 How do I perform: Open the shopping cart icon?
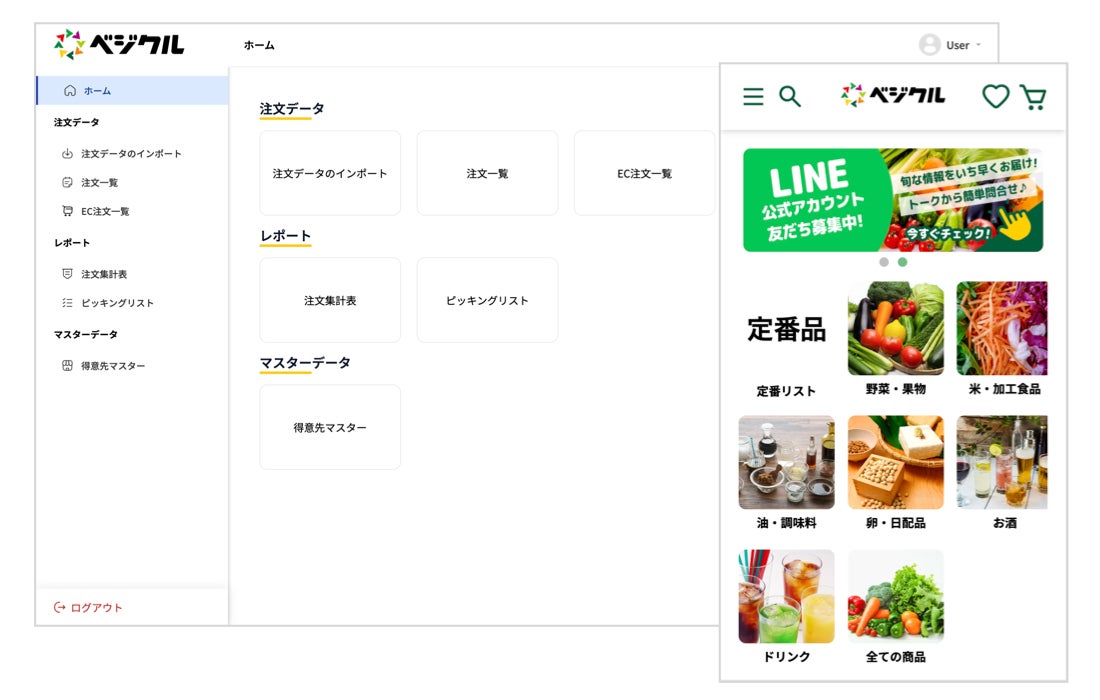tap(1033, 97)
